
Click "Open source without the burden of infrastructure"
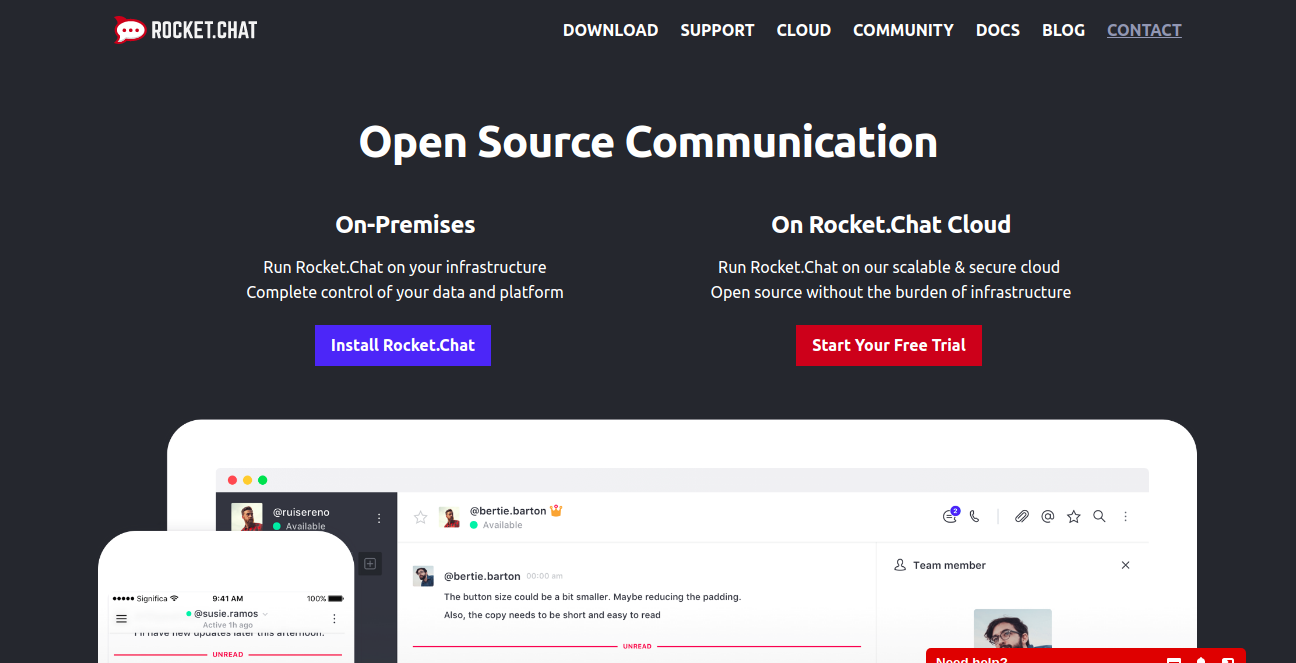click(891, 292)
